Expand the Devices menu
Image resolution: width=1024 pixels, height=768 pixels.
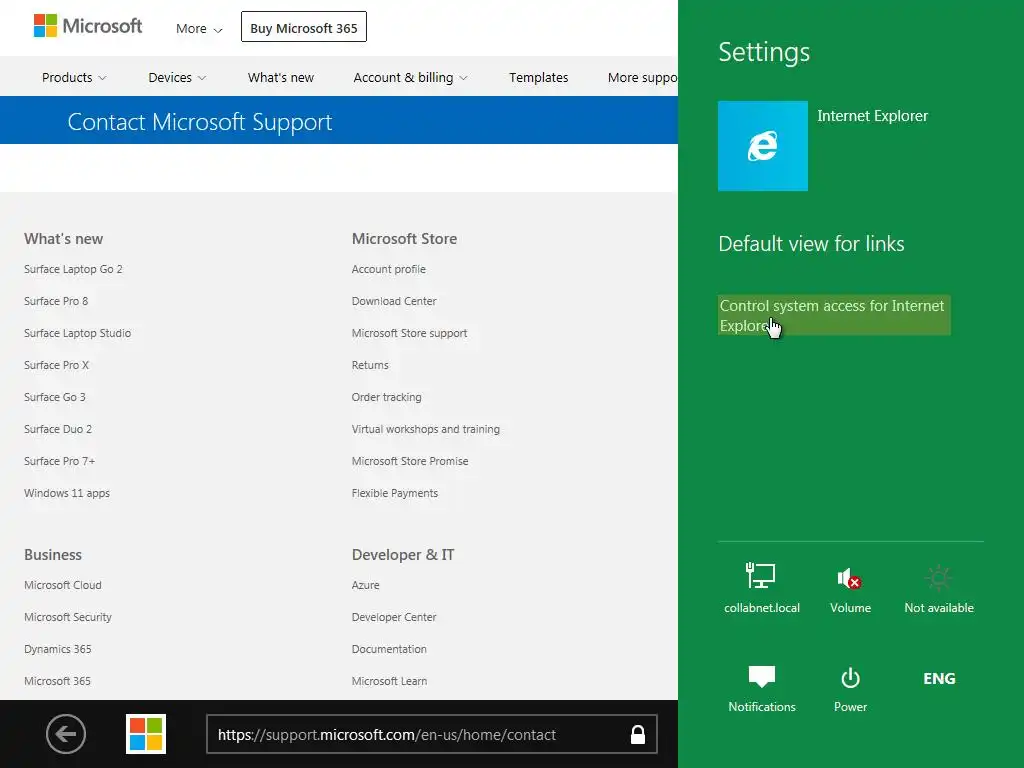pyautogui.click(x=177, y=78)
